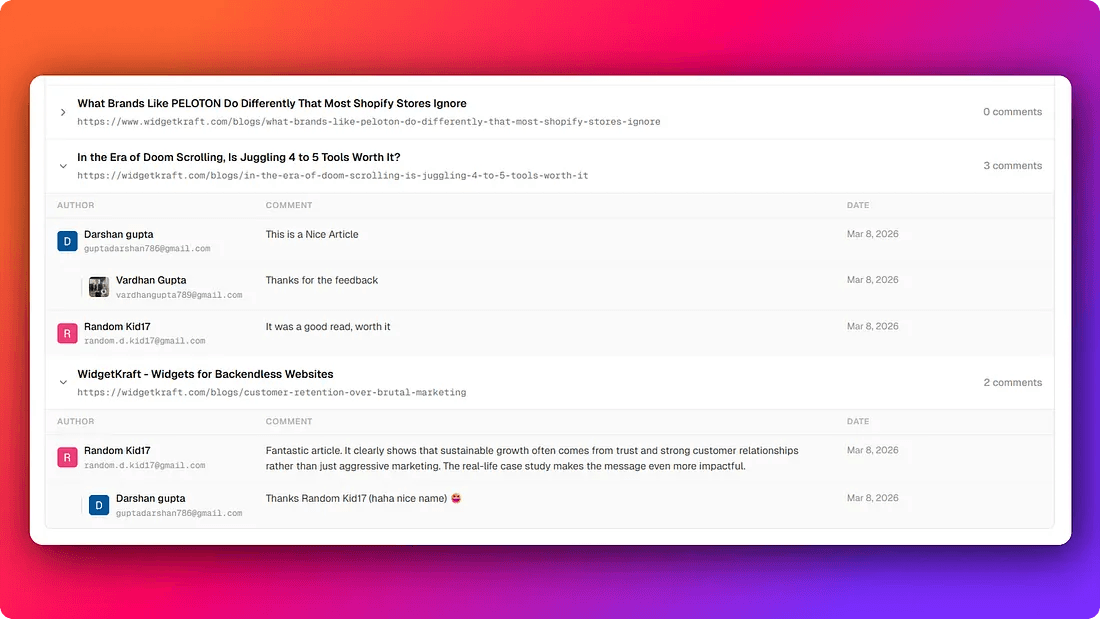Expand the PELOTON blog post comments
The width and height of the screenshot is (1100, 619).
pyautogui.click(x=63, y=112)
